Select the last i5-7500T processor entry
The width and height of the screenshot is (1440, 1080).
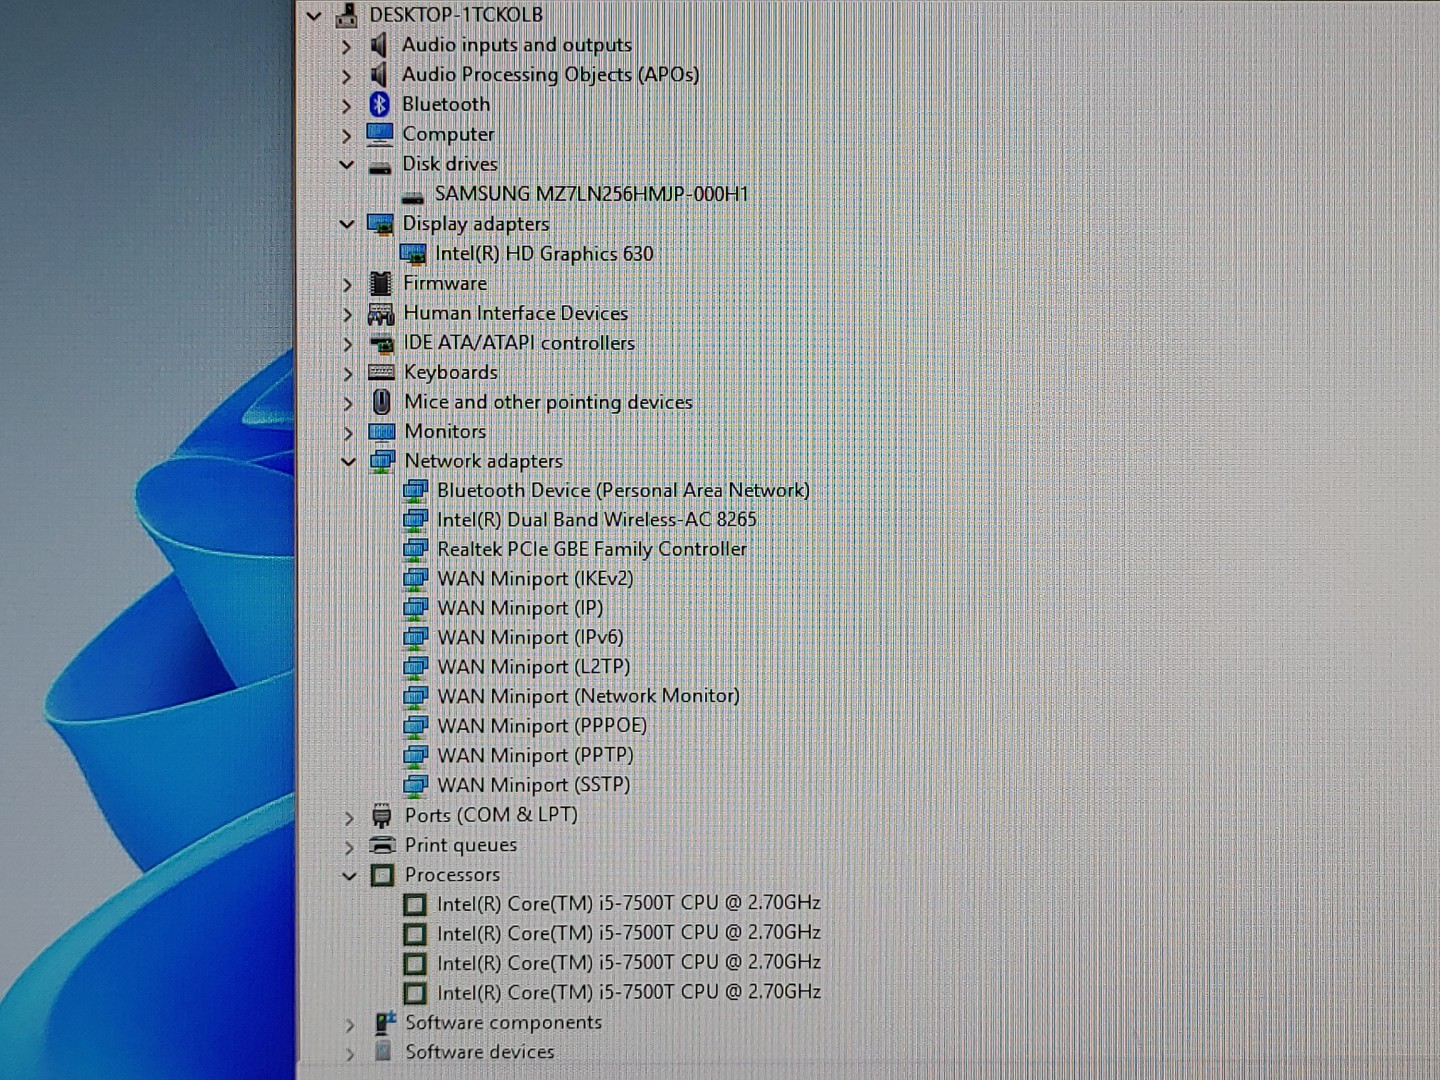629,992
